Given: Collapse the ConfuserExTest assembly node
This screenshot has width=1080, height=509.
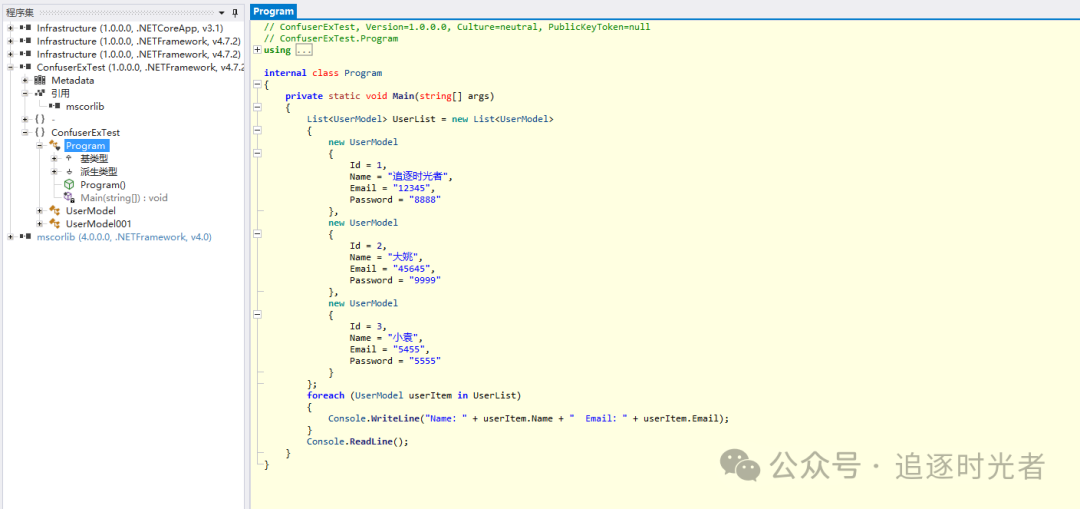Looking at the screenshot, I should [10, 67].
